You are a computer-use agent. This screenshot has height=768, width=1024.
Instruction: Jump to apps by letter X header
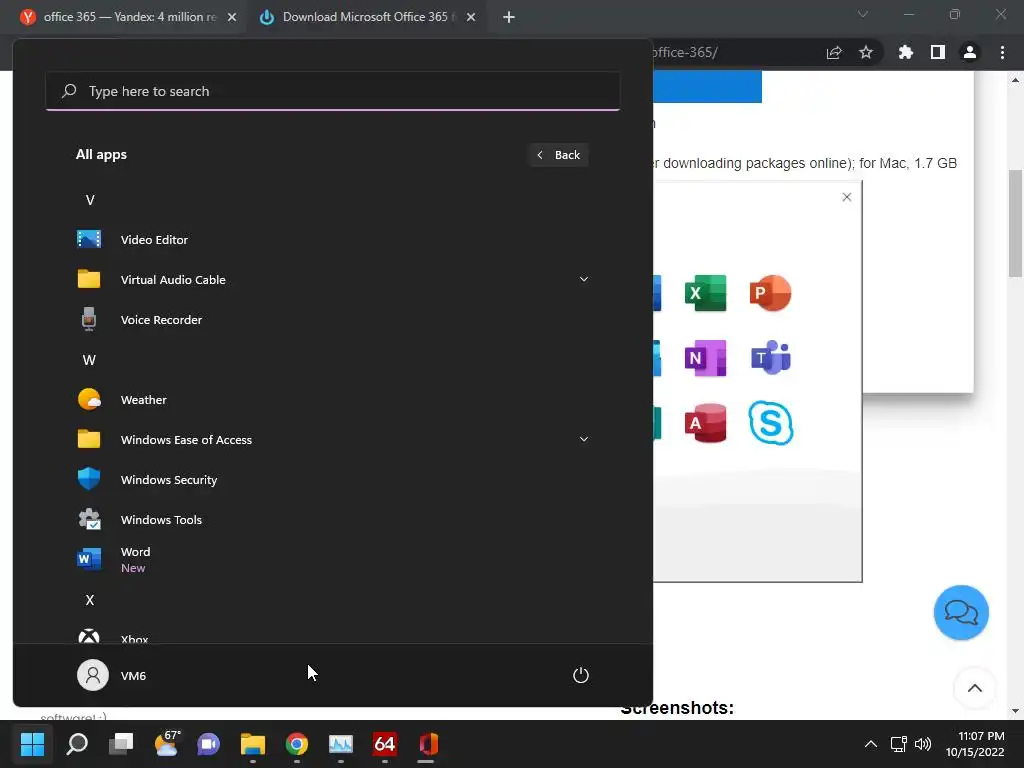tap(90, 600)
